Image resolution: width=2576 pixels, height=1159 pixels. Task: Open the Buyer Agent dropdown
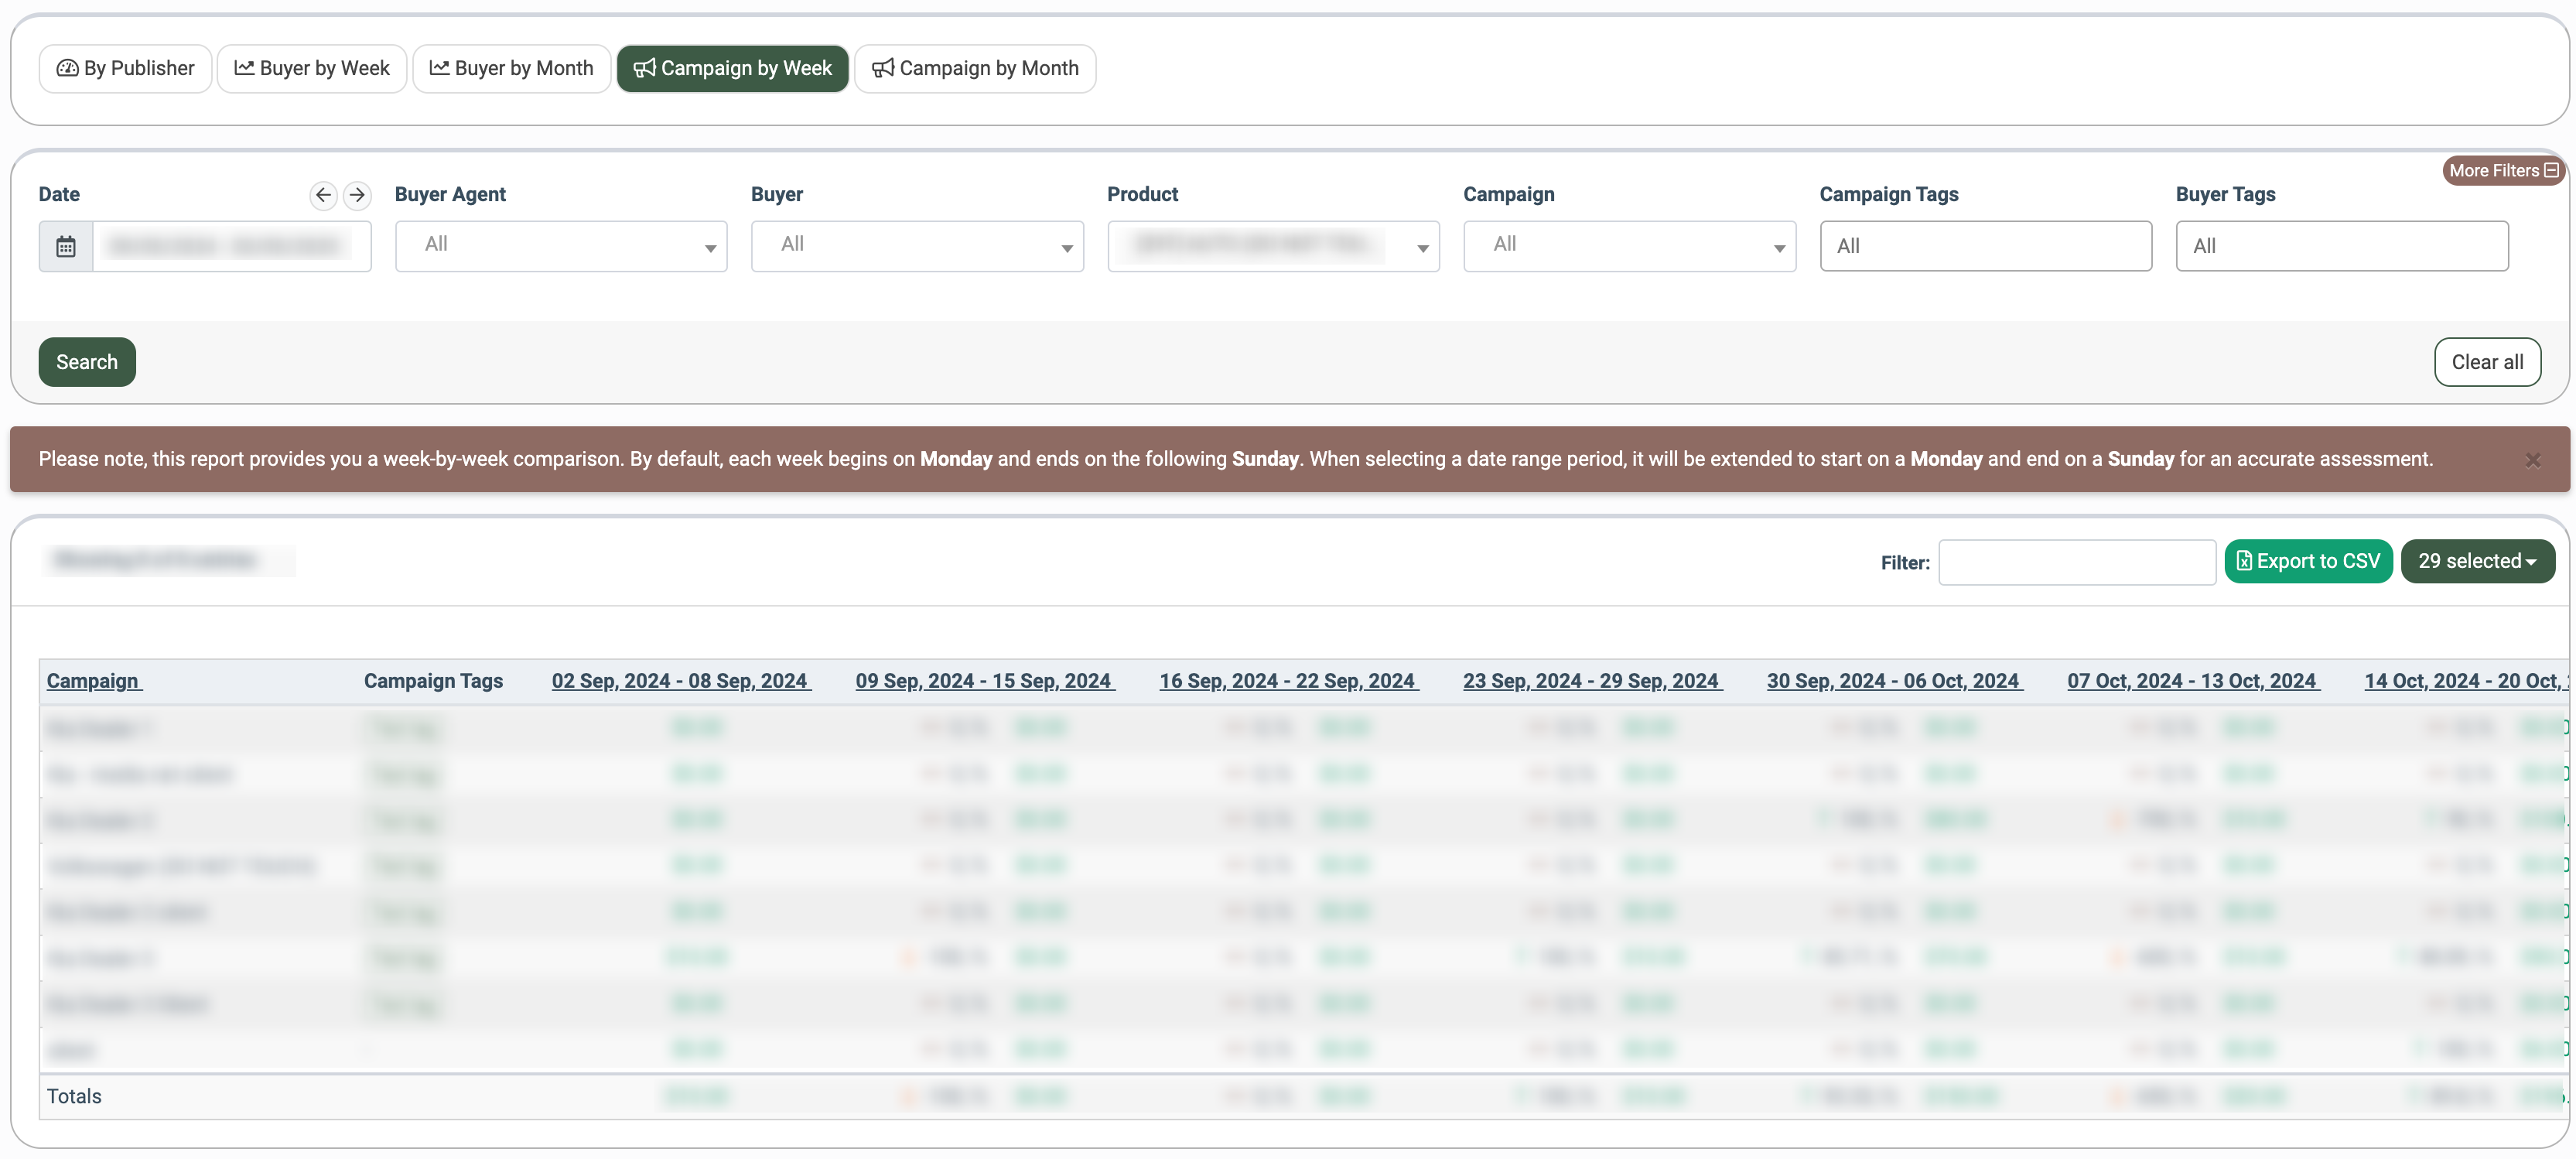pos(560,246)
